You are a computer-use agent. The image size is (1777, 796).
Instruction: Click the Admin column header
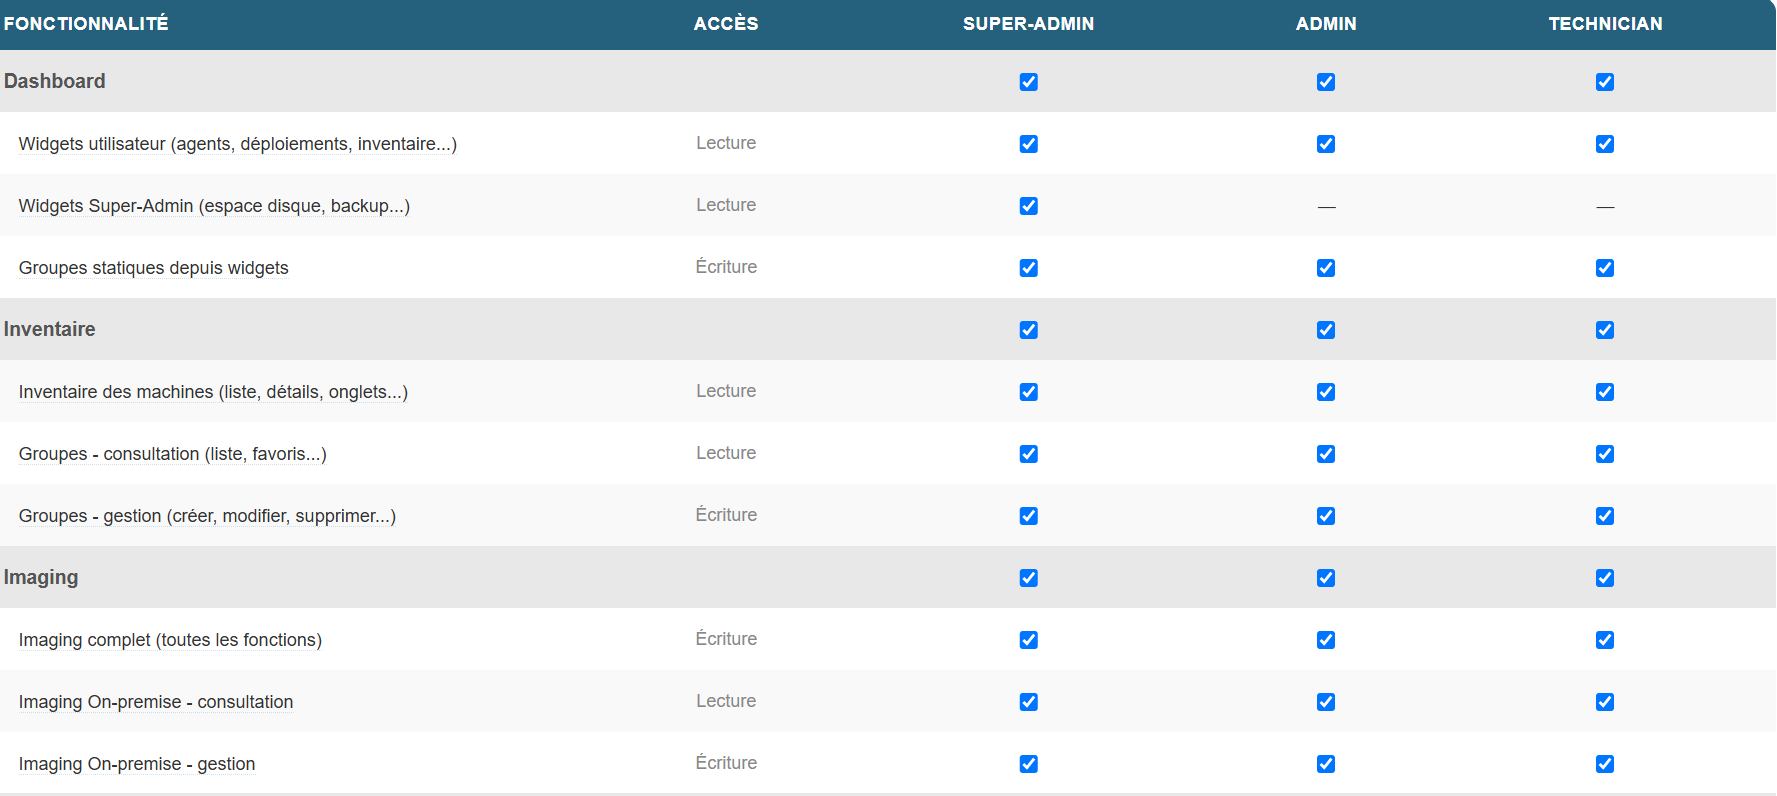click(1326, 24)
